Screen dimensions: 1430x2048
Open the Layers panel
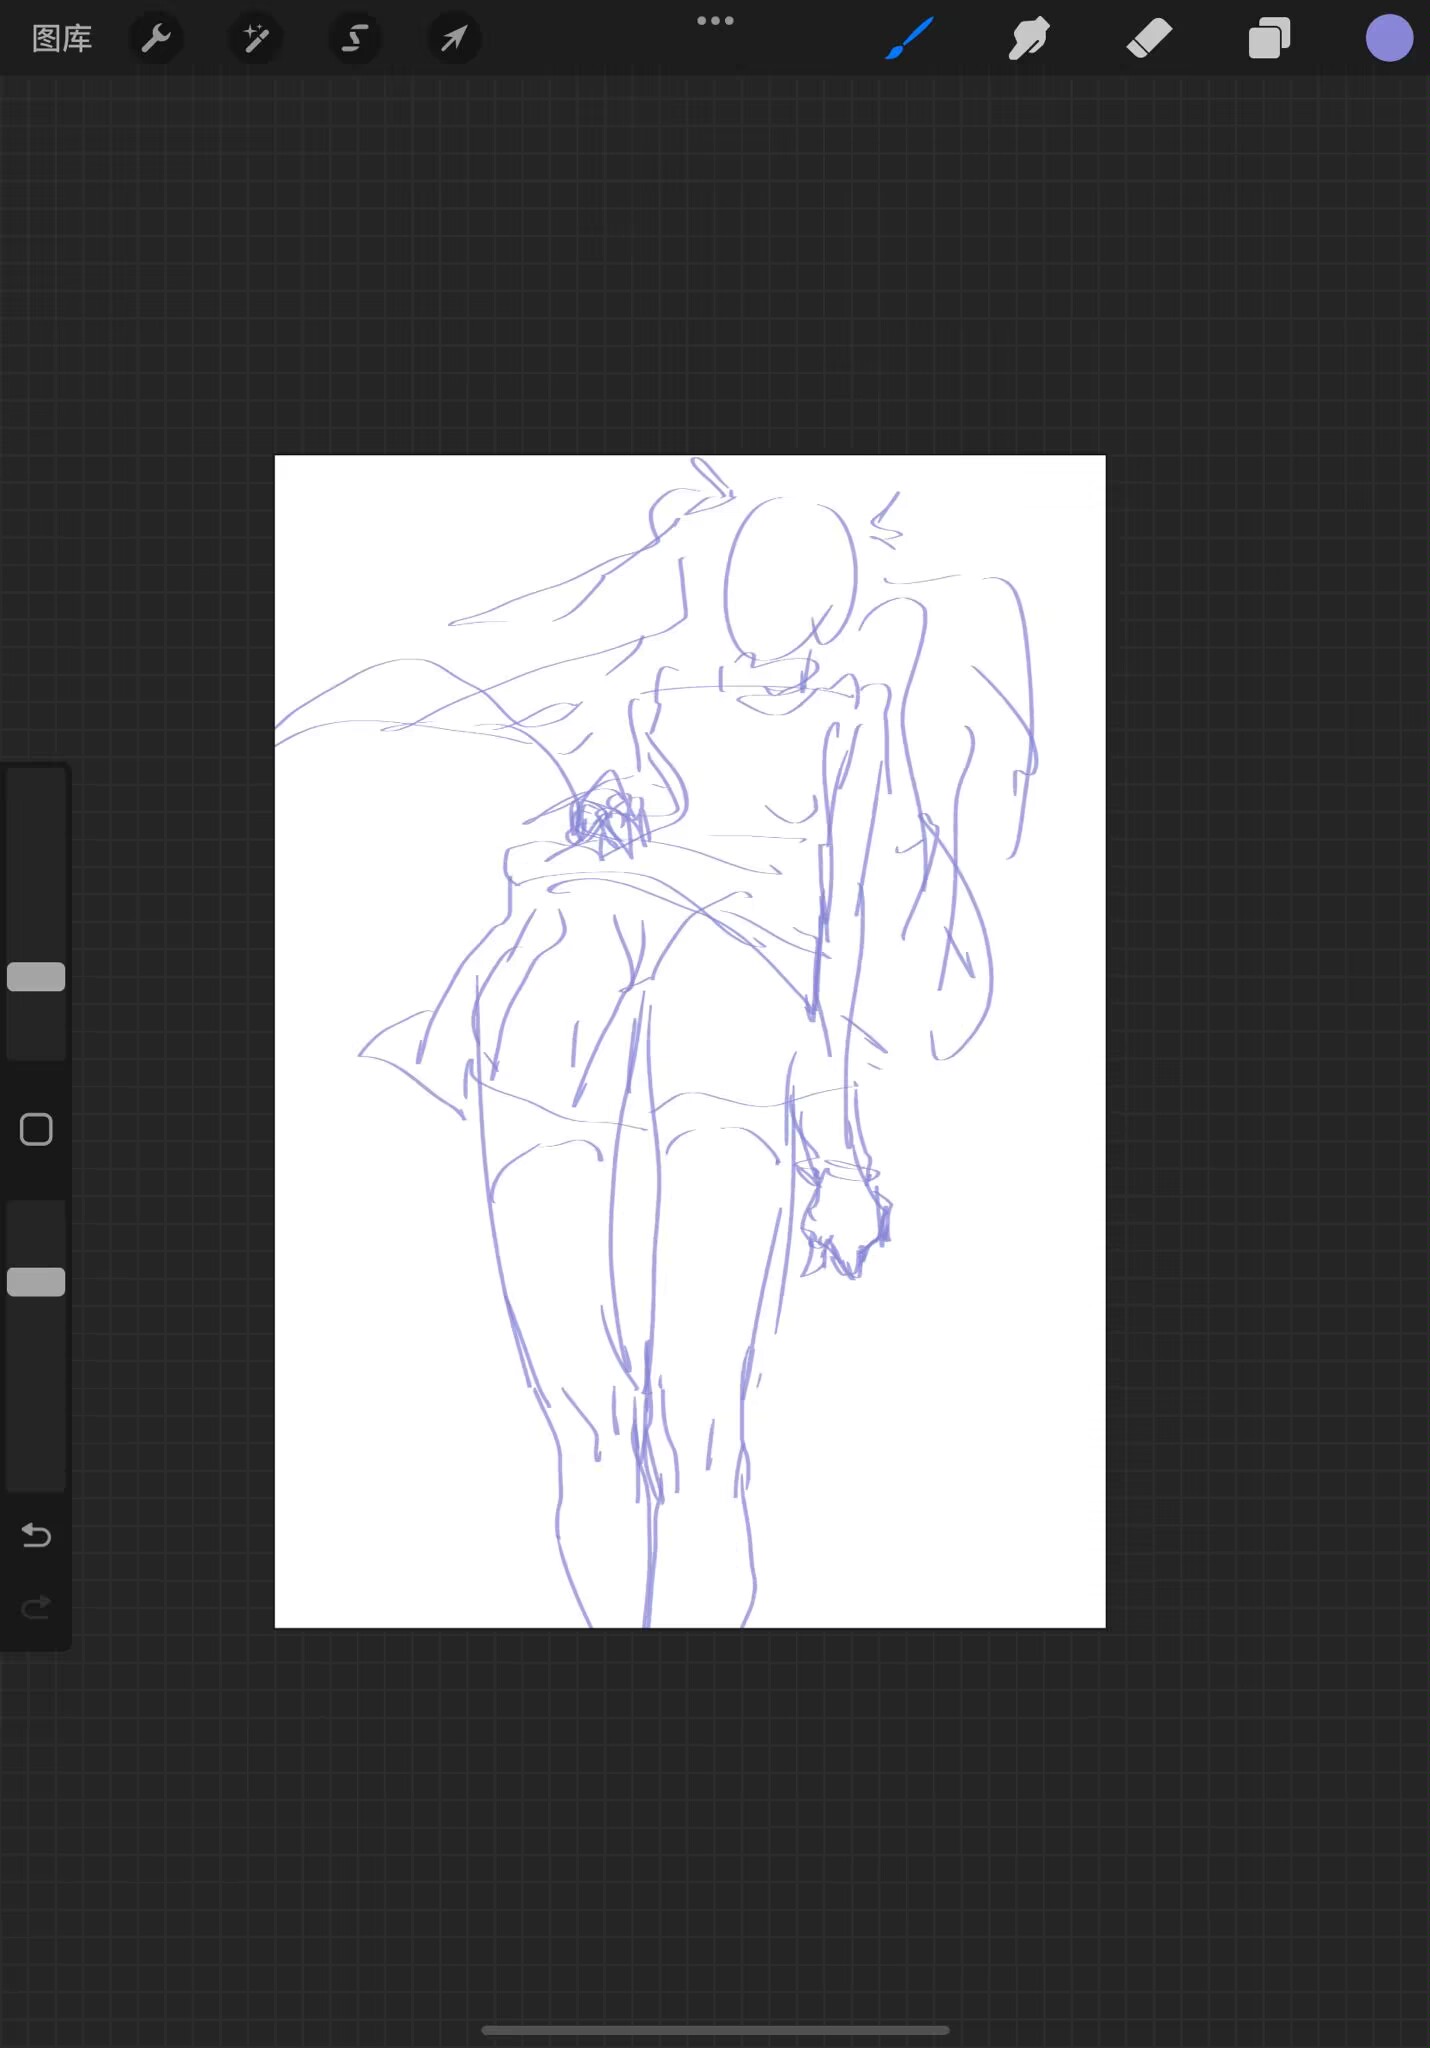1269,39
